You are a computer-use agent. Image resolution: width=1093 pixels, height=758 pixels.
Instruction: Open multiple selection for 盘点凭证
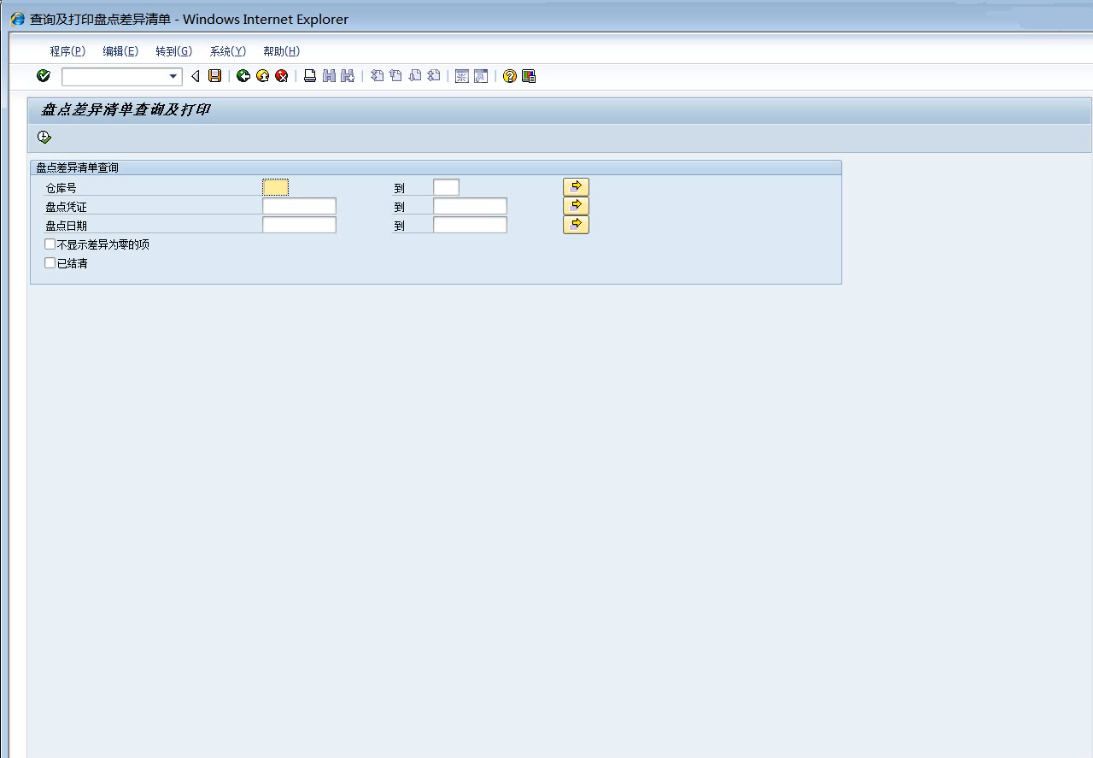click(x=576, y=205)
